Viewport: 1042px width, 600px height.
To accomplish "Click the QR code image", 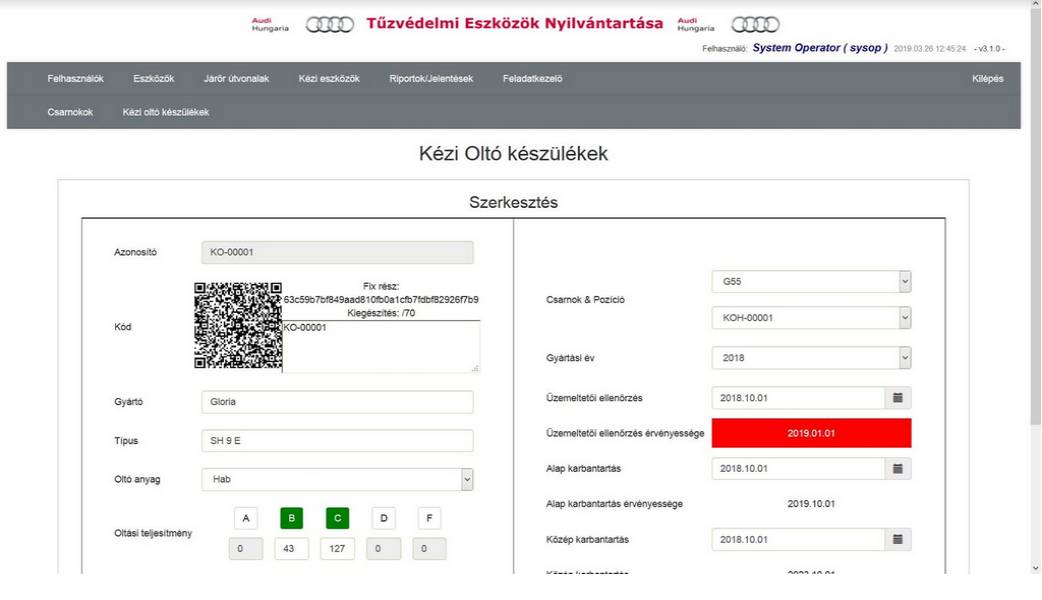I will 238,326.
